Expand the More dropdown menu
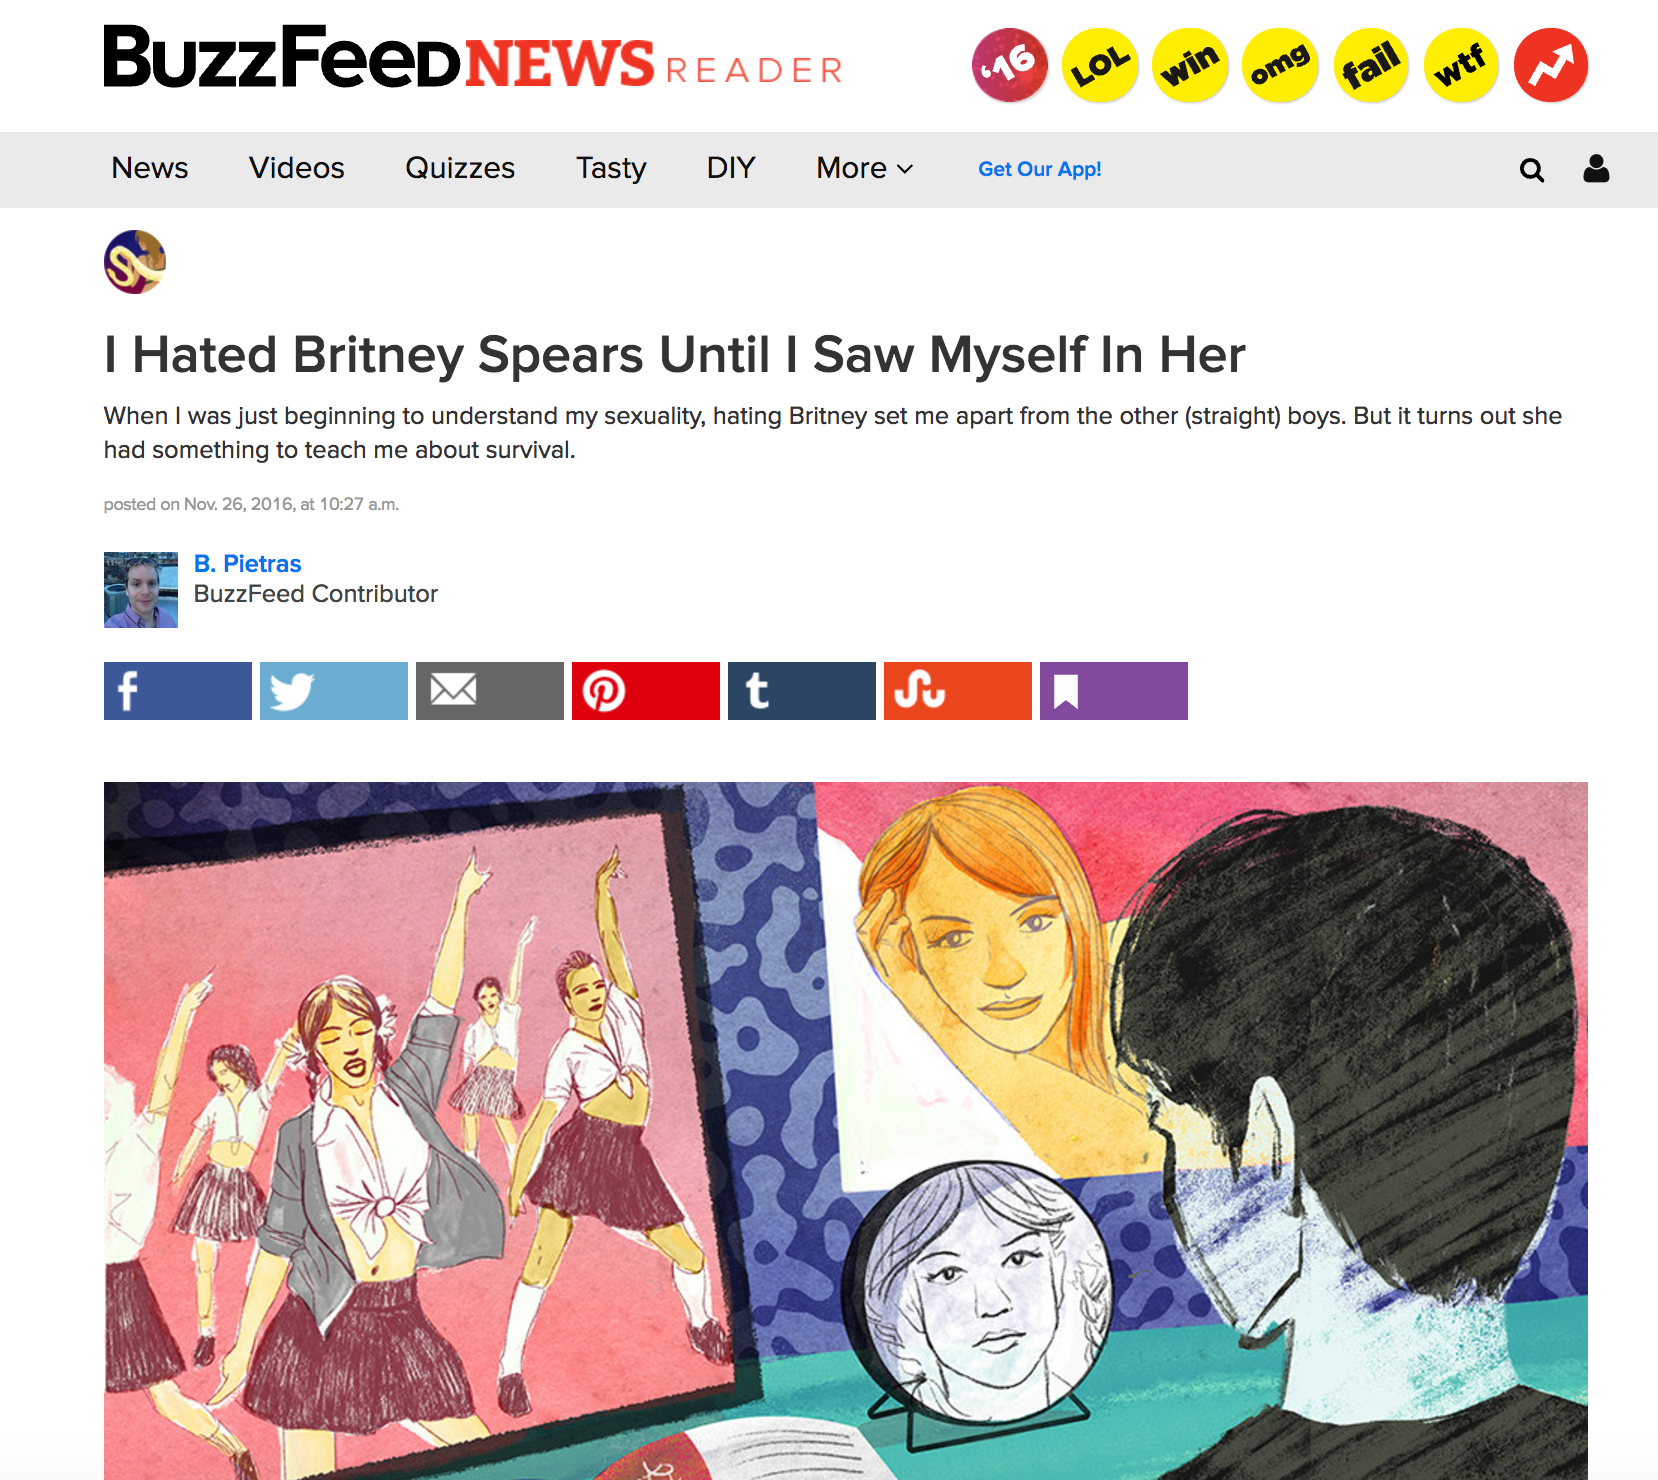Image resolution: width=1658 pixels, height=1480 pixels. click(865, 168)
